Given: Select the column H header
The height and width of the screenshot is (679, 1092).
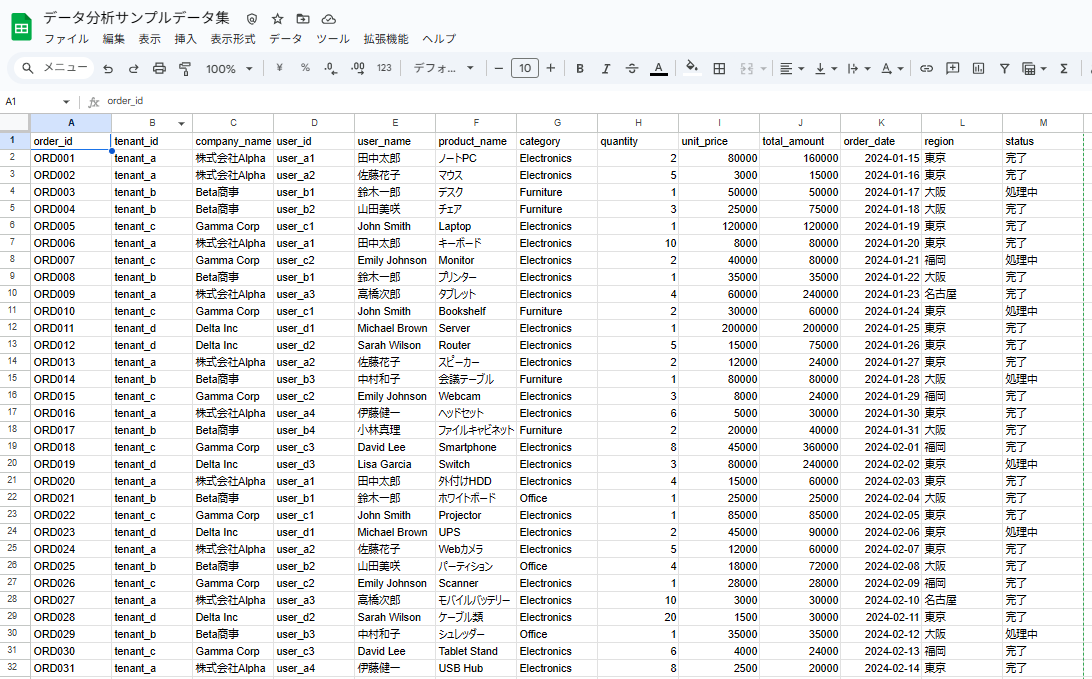Looking at the screenshot, I should point(637,123).
